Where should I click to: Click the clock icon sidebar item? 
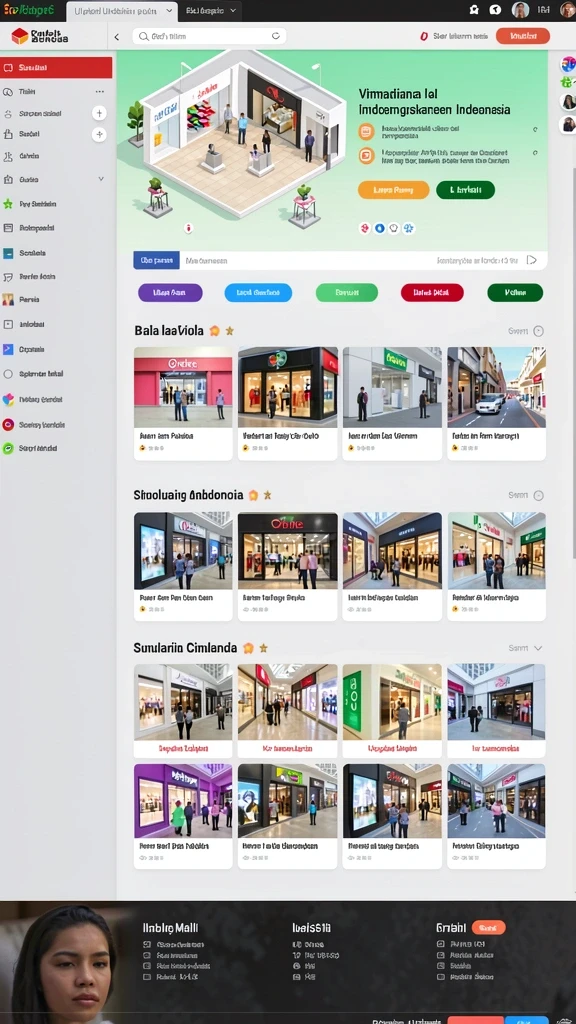pos(8,92)
